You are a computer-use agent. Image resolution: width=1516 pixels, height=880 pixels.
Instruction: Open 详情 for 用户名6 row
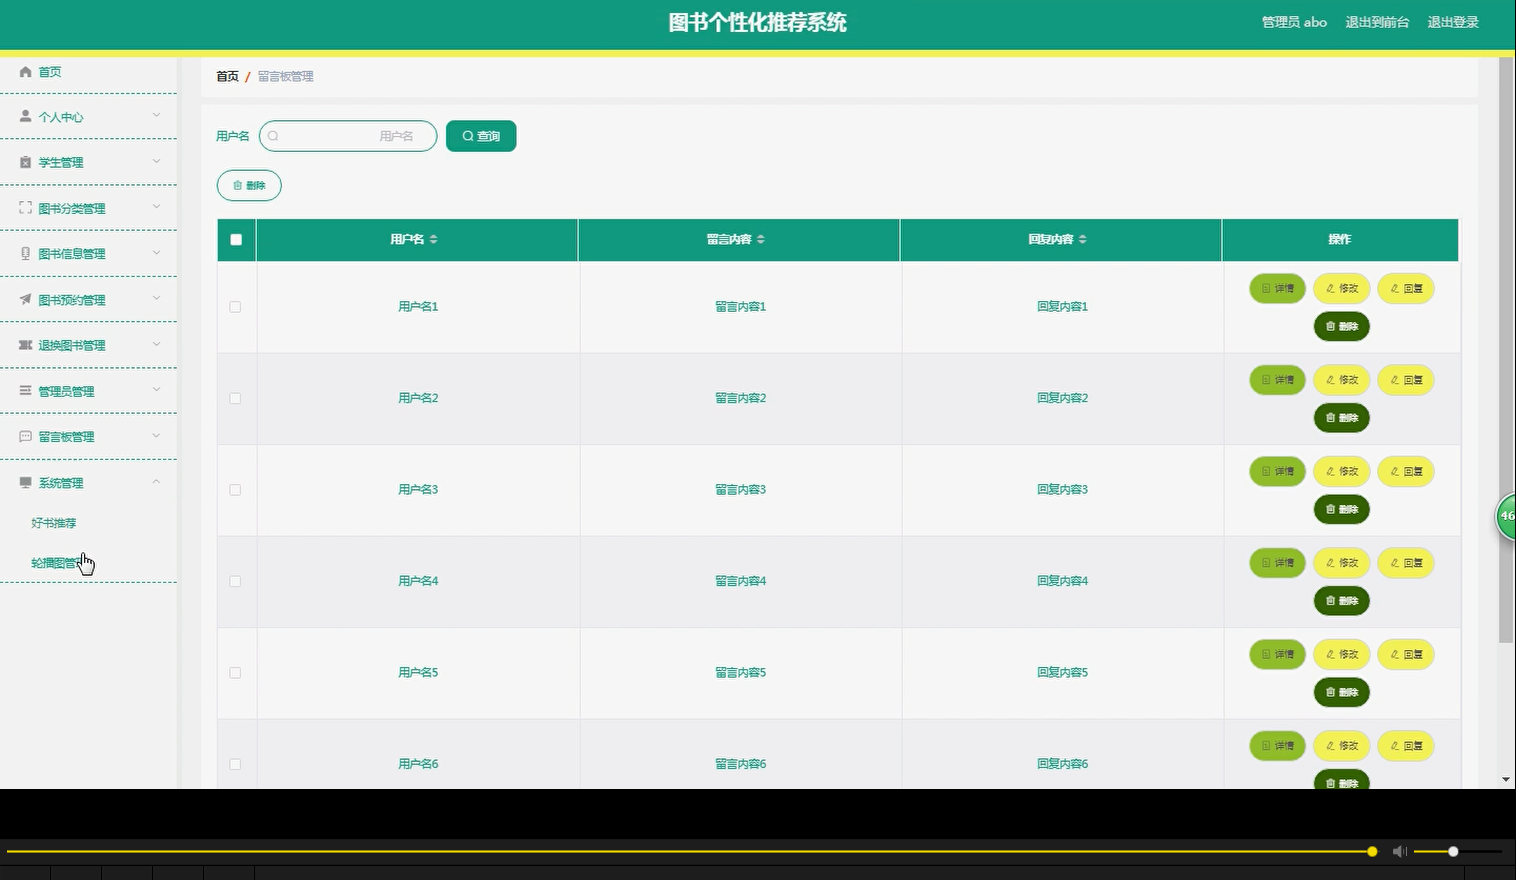tap(1277, 746)
